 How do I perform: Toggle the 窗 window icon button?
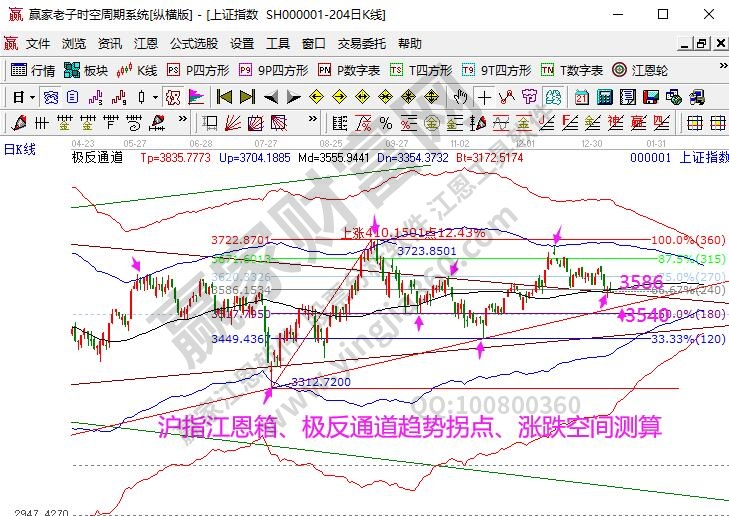pos(51,98)
